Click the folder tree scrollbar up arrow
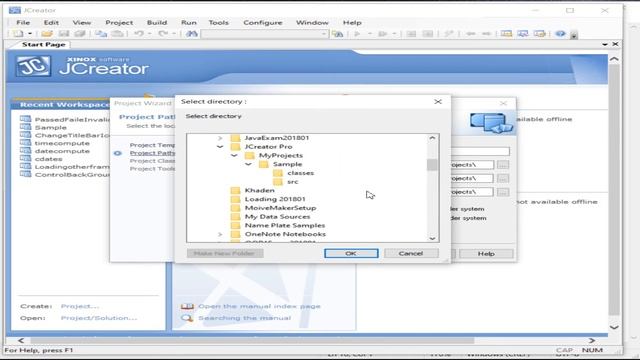Screen dimensions: 640x360 432,138
